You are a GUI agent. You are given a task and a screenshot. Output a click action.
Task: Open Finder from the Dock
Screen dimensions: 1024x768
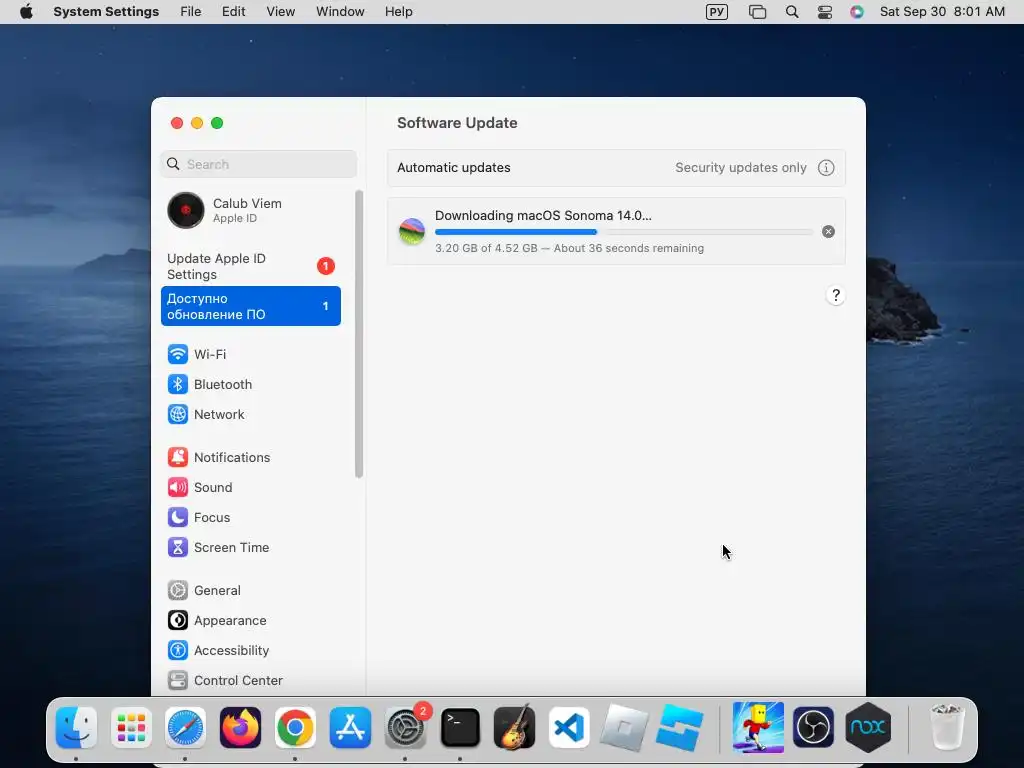[76, 727]
